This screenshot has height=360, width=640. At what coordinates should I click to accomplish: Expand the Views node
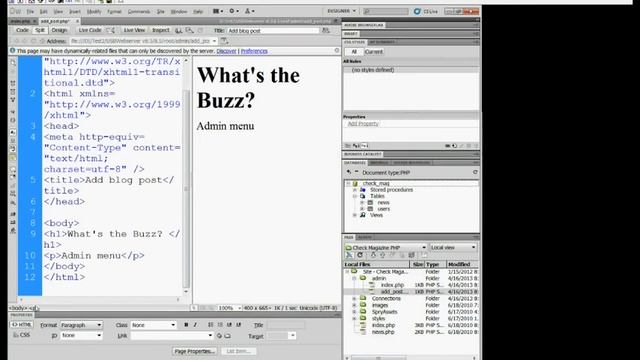pos(354,215)
